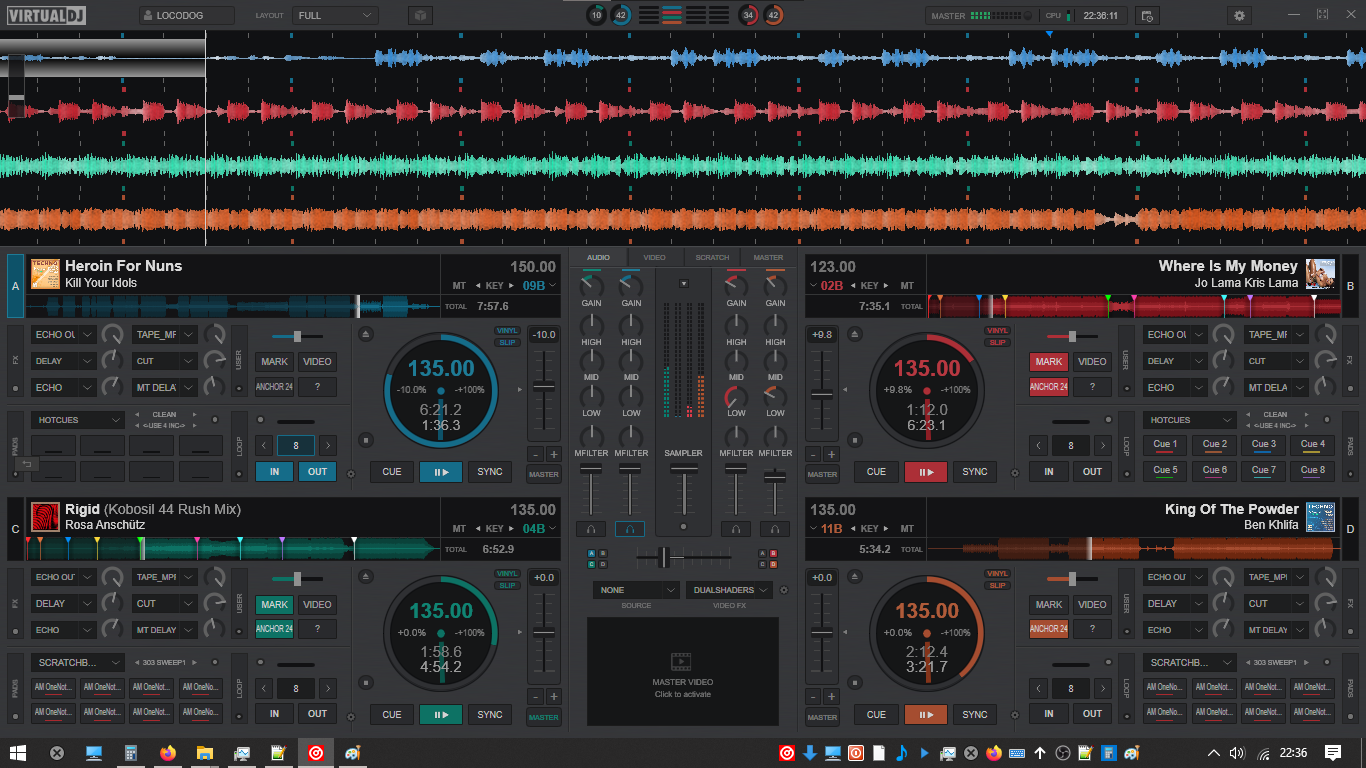Open the DUALSHADERS video FX dropdown
Image resolution: width=1366 pixels, height=768 pixels.
[729, 590]
